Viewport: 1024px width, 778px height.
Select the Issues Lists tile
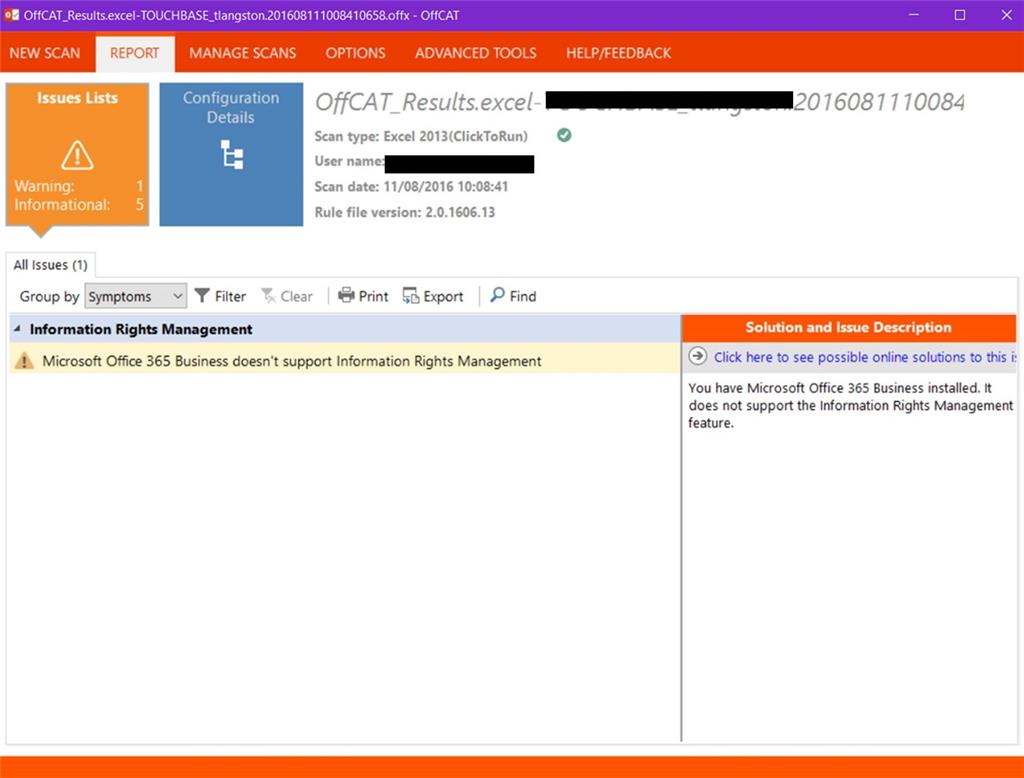point(77,154)
